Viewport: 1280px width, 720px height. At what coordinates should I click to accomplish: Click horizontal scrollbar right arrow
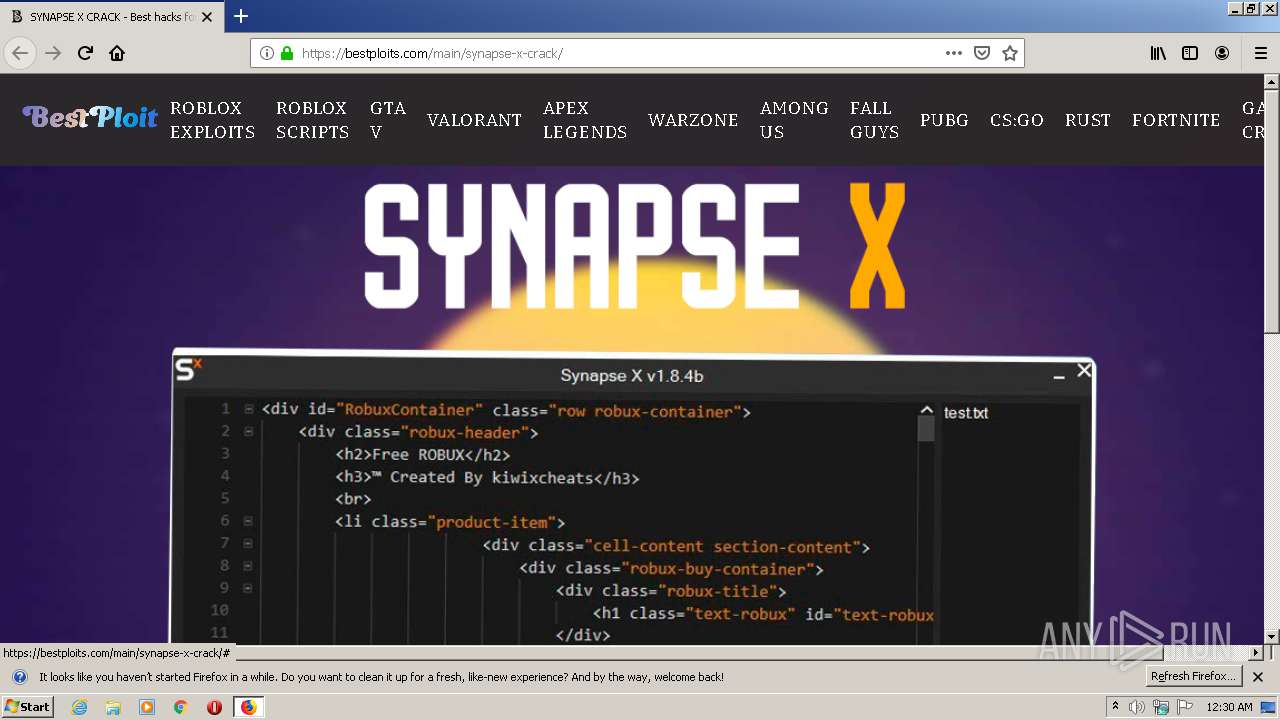pyautogui.click(x=1256, y=652)
